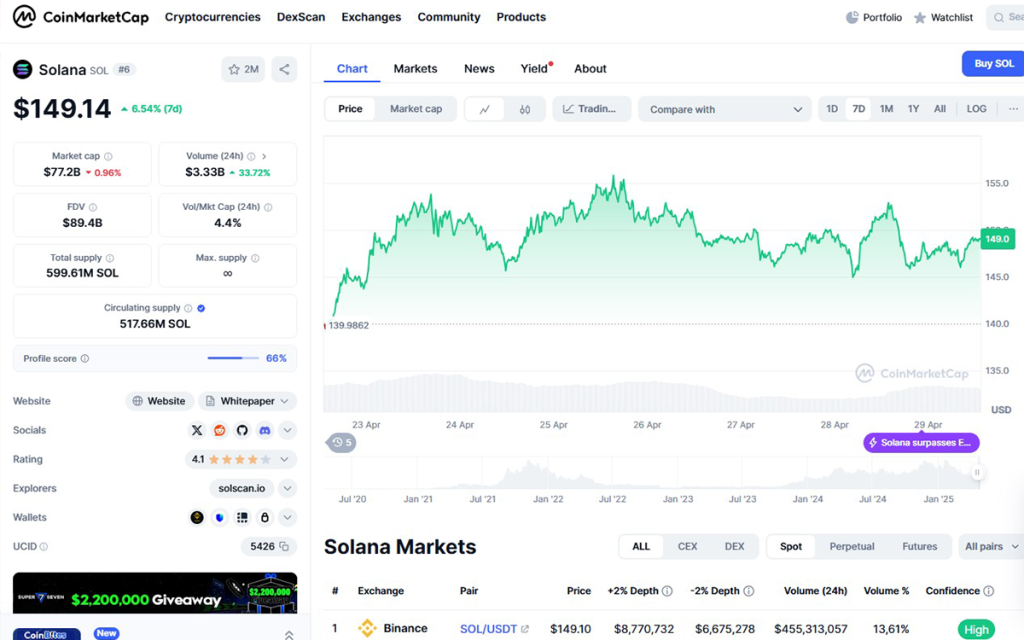Image resolution: width=1024 pixels, height=640 pixels.
Task: Open the Exchanges menu
Action: [371, 17]
